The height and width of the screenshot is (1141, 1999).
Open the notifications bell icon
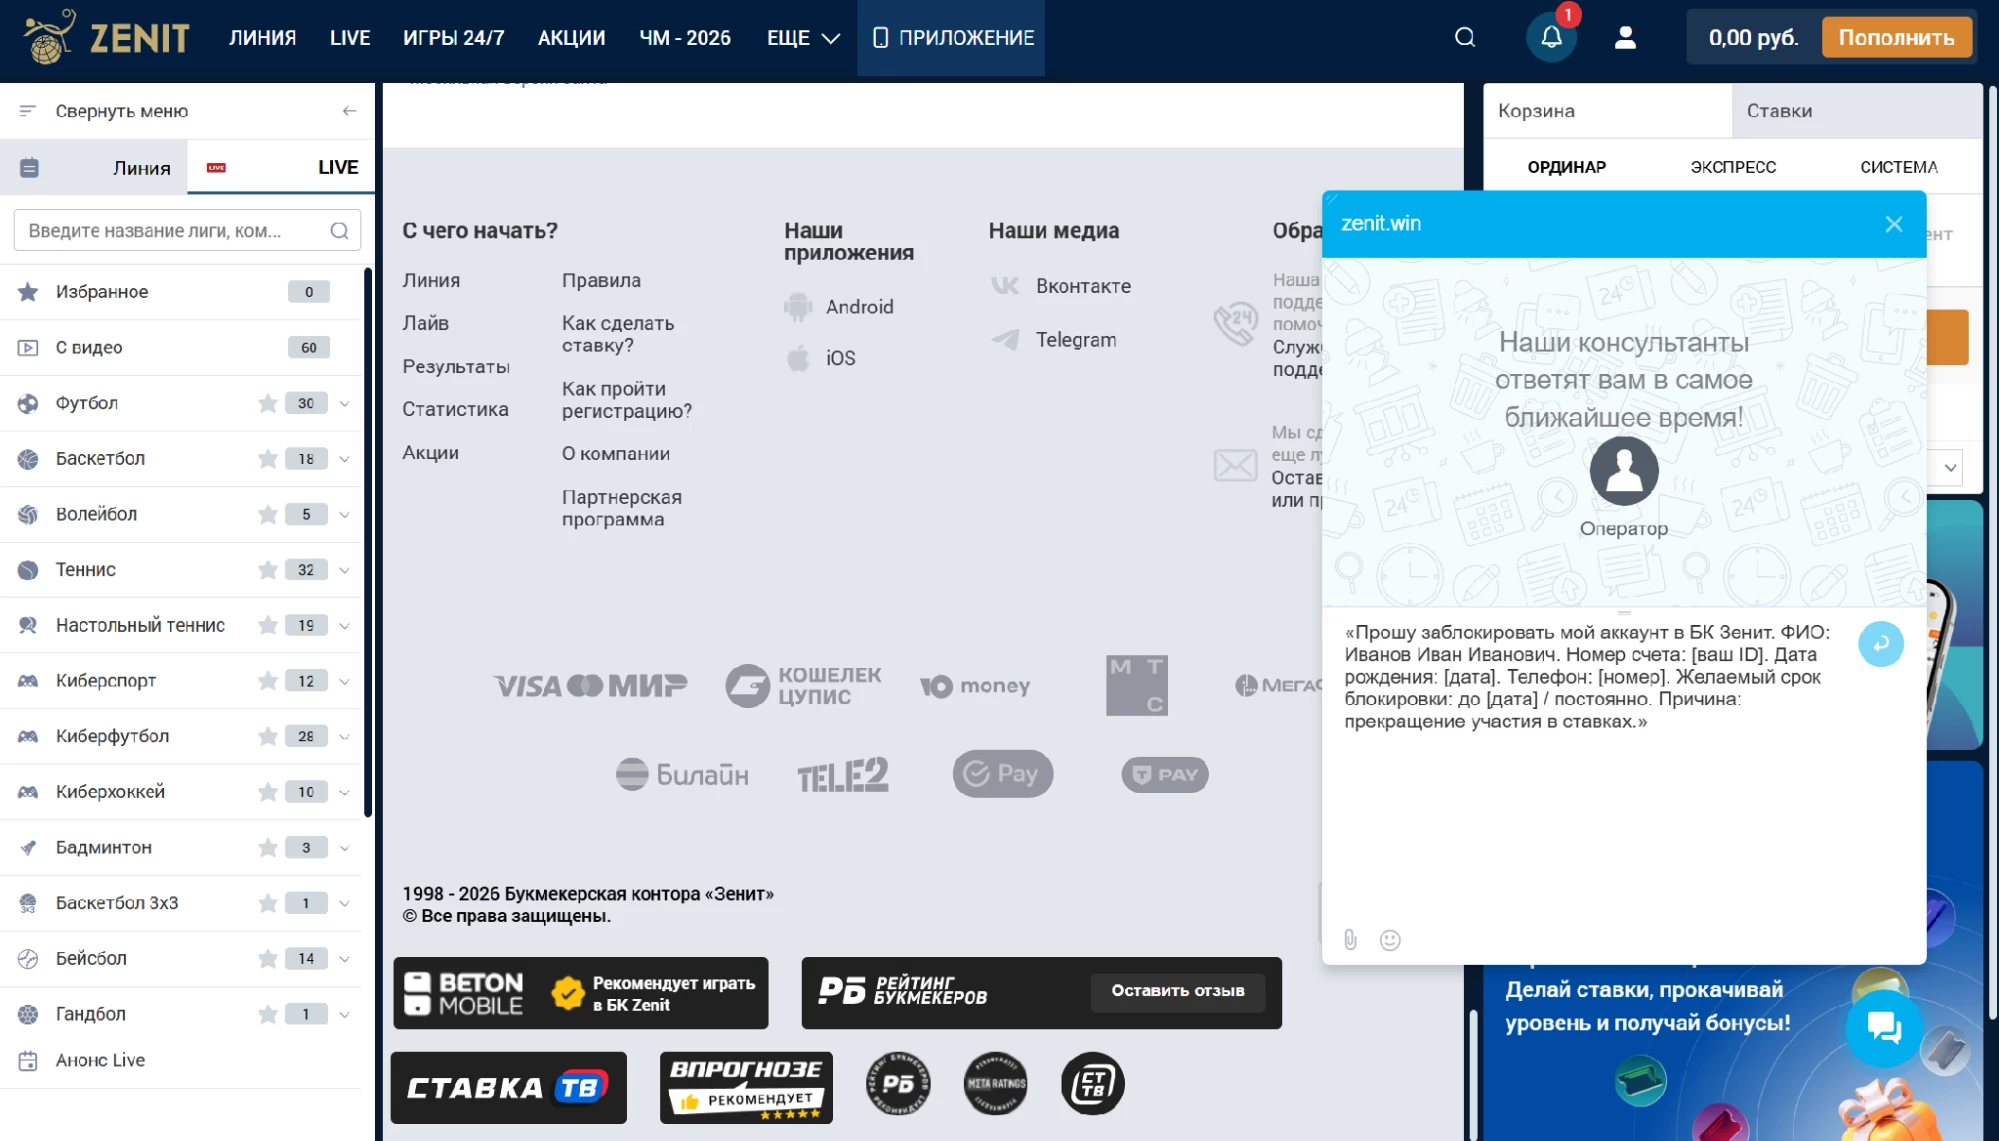coord(1551,37)
